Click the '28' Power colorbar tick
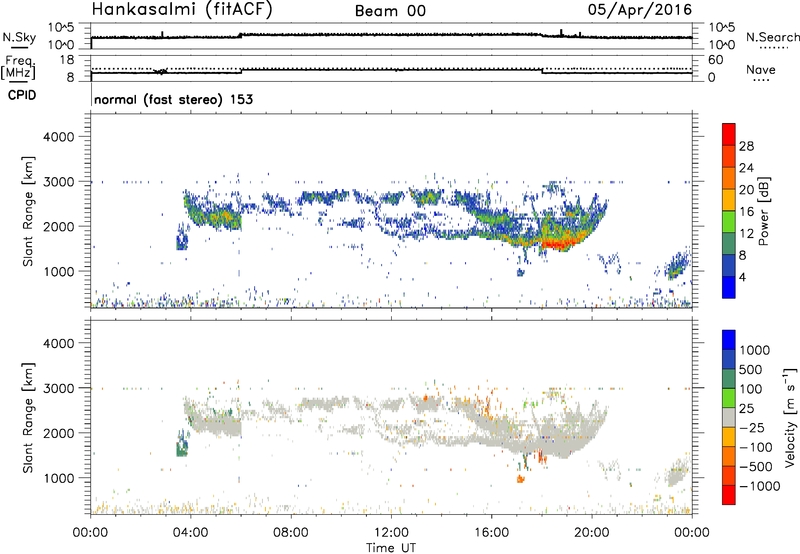Image resolution: width=800 pixels, height=554 pixels. [746, 146]
